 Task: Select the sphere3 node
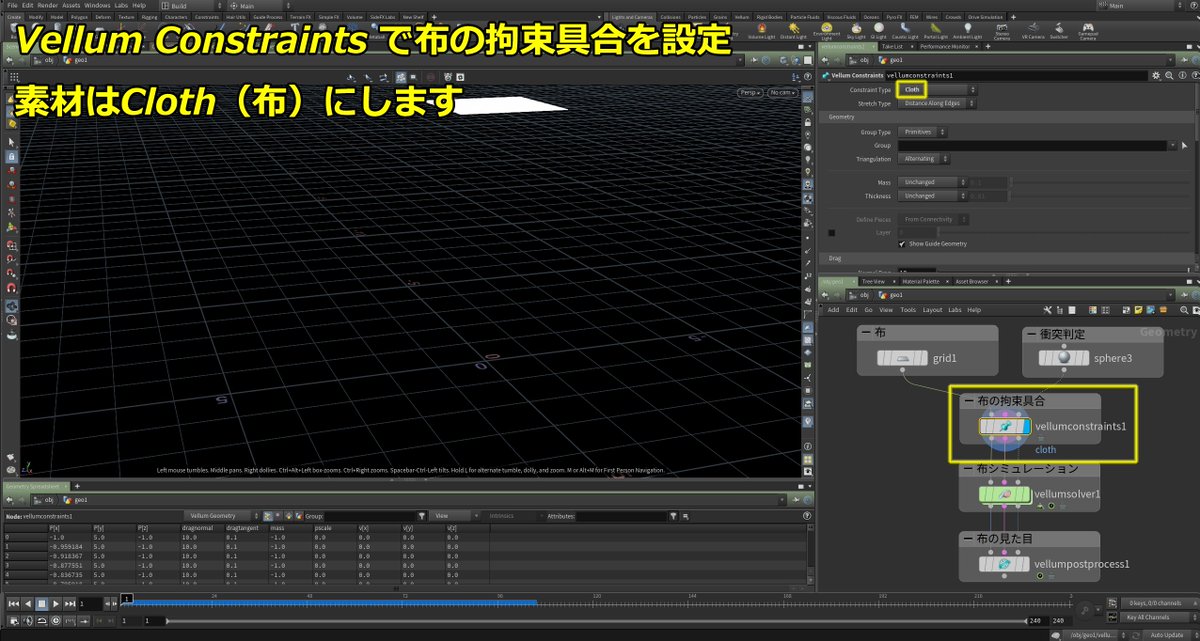click(1064, 358)
